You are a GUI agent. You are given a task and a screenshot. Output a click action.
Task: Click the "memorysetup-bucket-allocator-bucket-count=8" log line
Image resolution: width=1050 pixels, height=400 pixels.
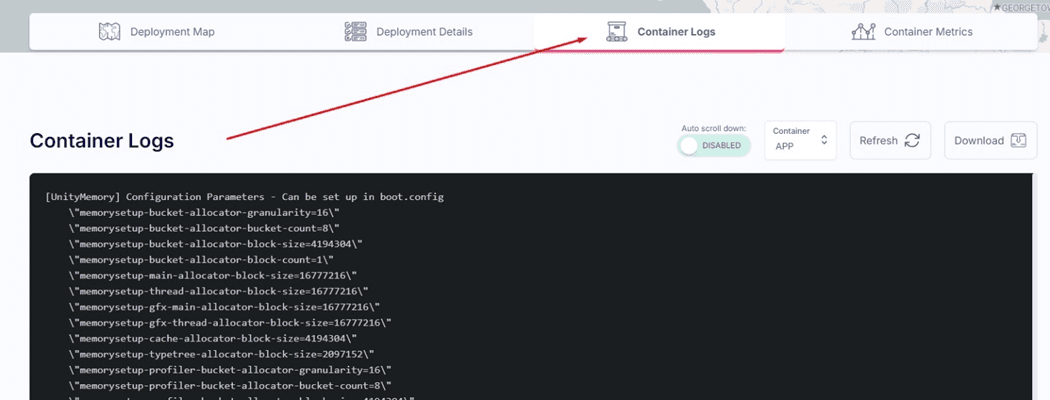tap(203, 228)
